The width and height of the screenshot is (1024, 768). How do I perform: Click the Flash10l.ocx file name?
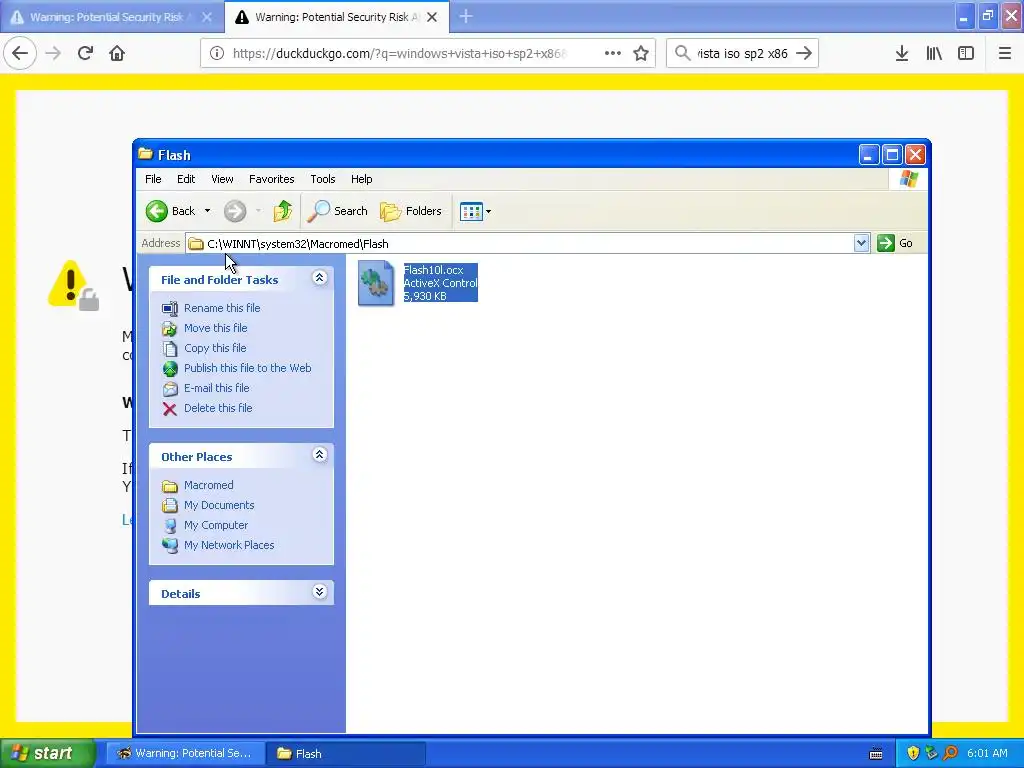(434, 270)
